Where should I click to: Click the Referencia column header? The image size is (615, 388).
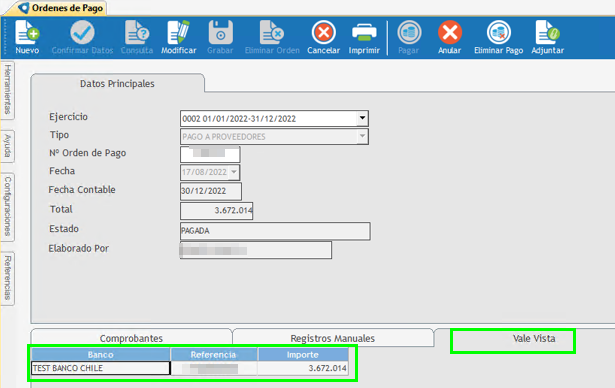(x=214, y=355)
